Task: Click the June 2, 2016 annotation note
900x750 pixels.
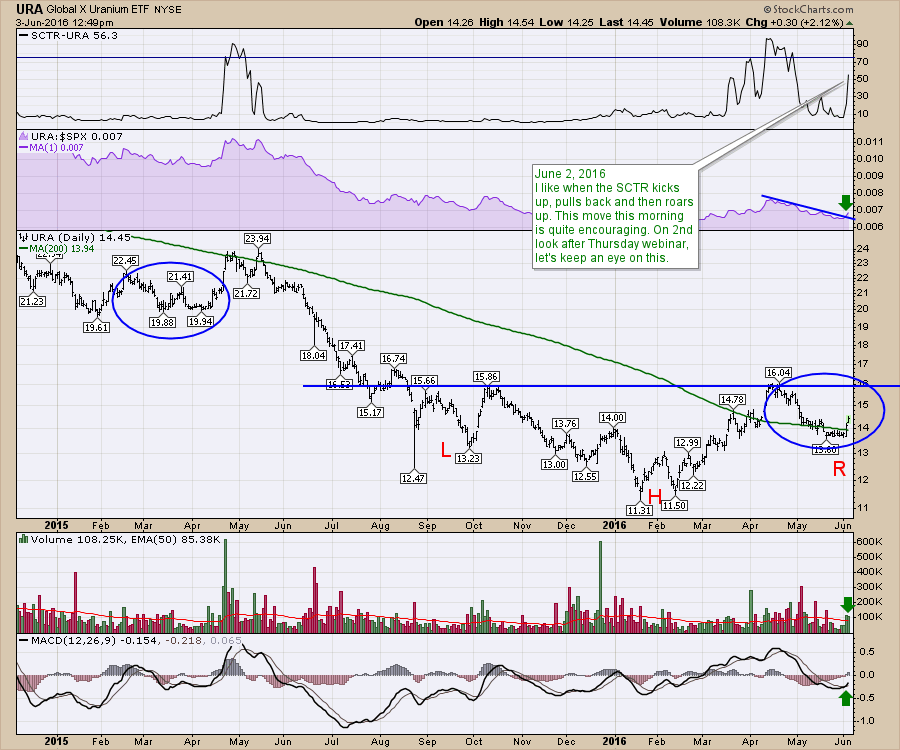Action: (x=615, y=216)
